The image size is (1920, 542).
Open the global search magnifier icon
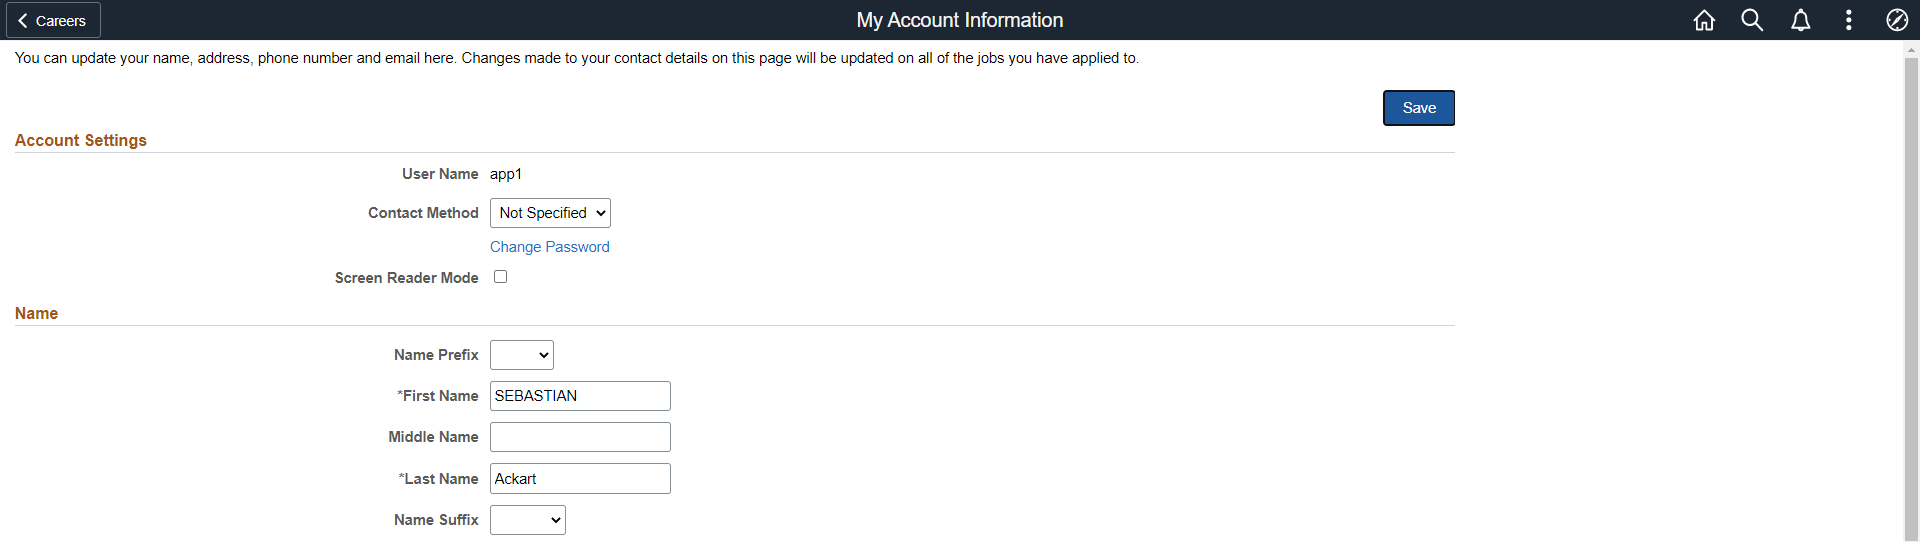click(1752, 20)
